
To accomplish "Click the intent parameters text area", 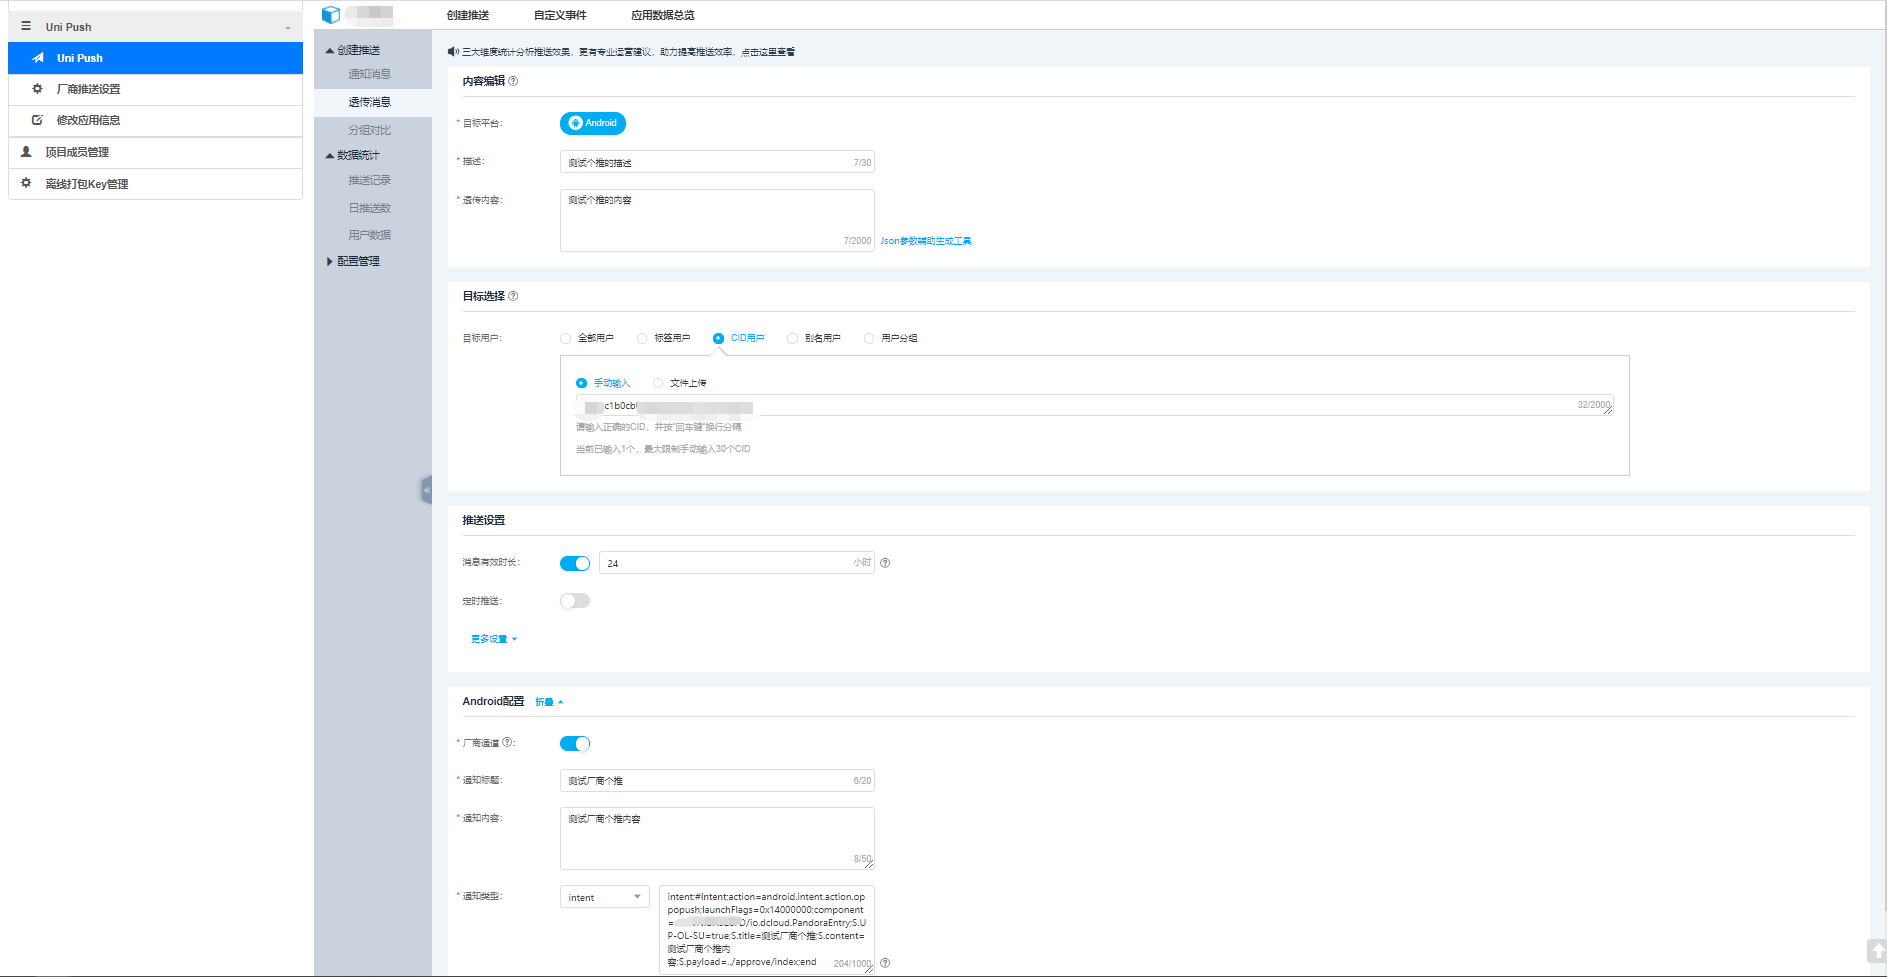I will pos(767,929).
